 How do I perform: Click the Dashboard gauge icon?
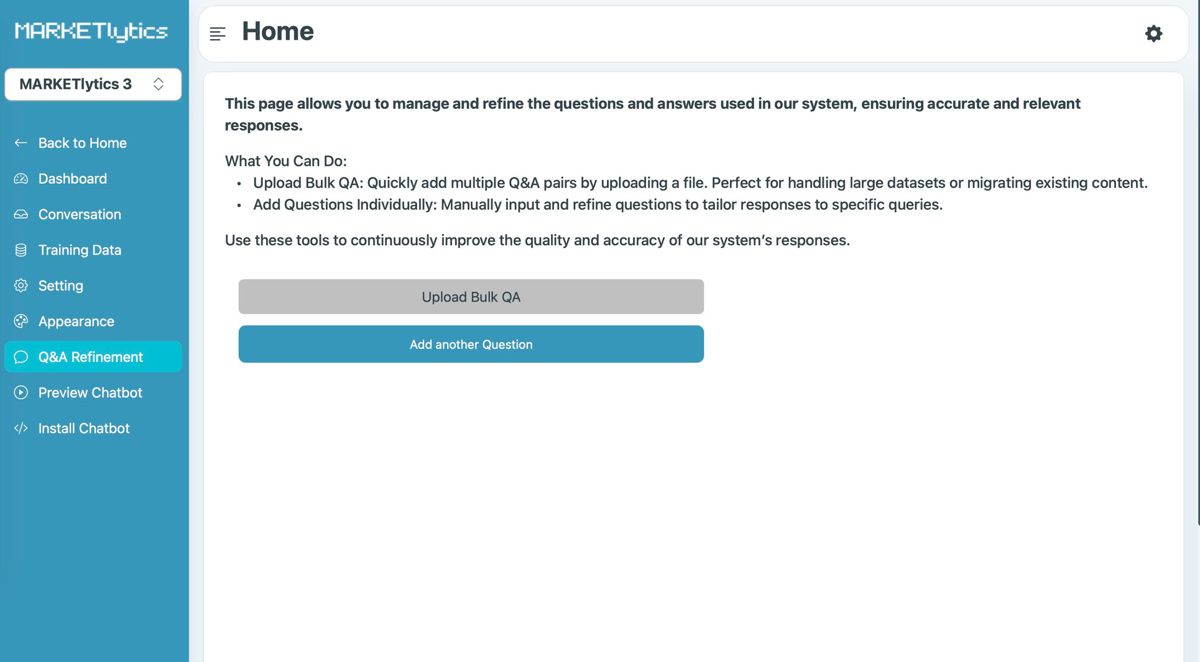point(21,179)
